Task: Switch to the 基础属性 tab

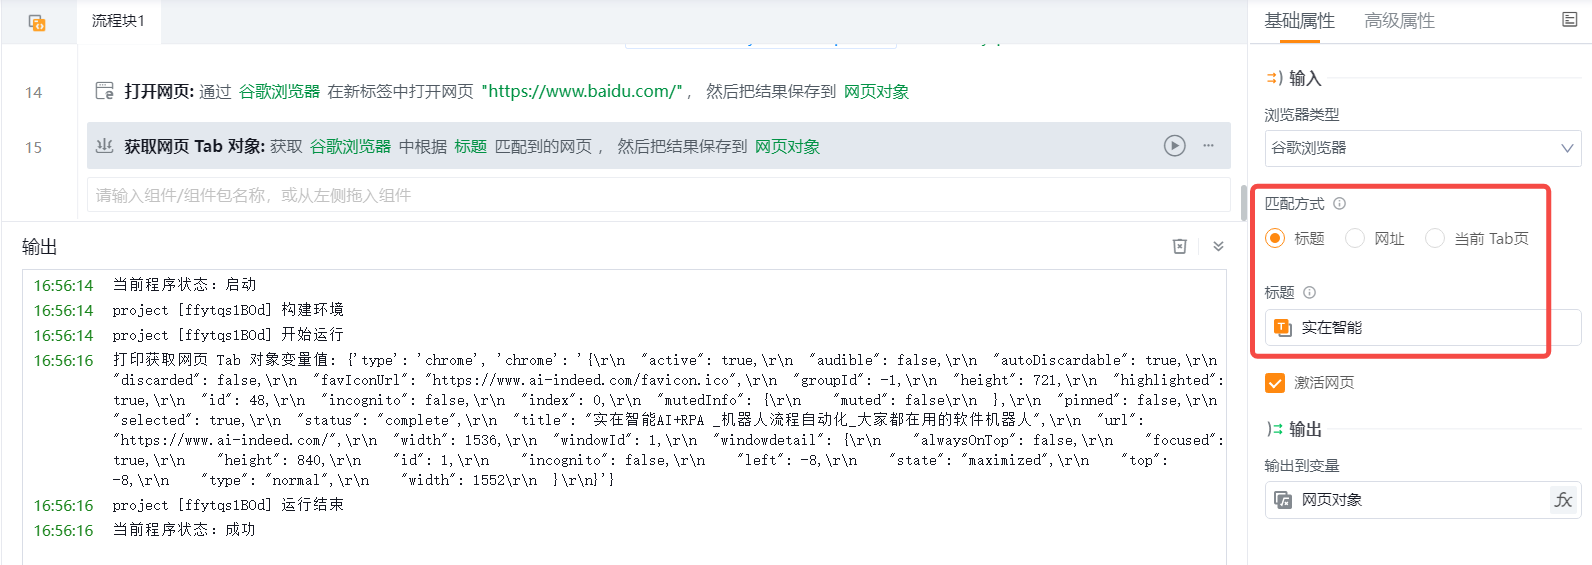Action: point(1299,21)
